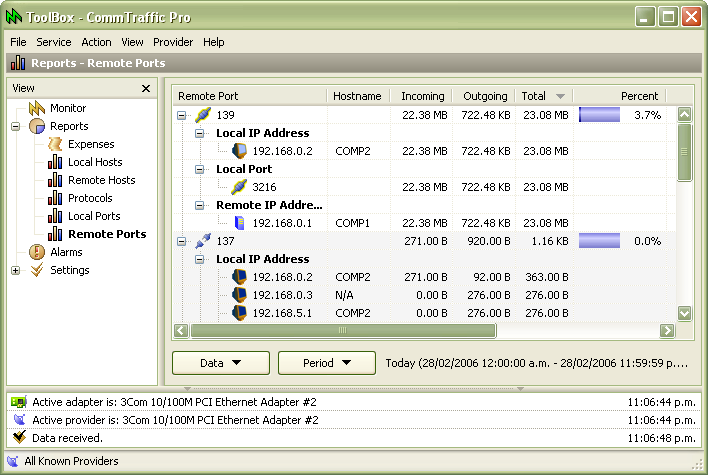Close the View sidebar panel
708x475 pixels.
(146, 88)
